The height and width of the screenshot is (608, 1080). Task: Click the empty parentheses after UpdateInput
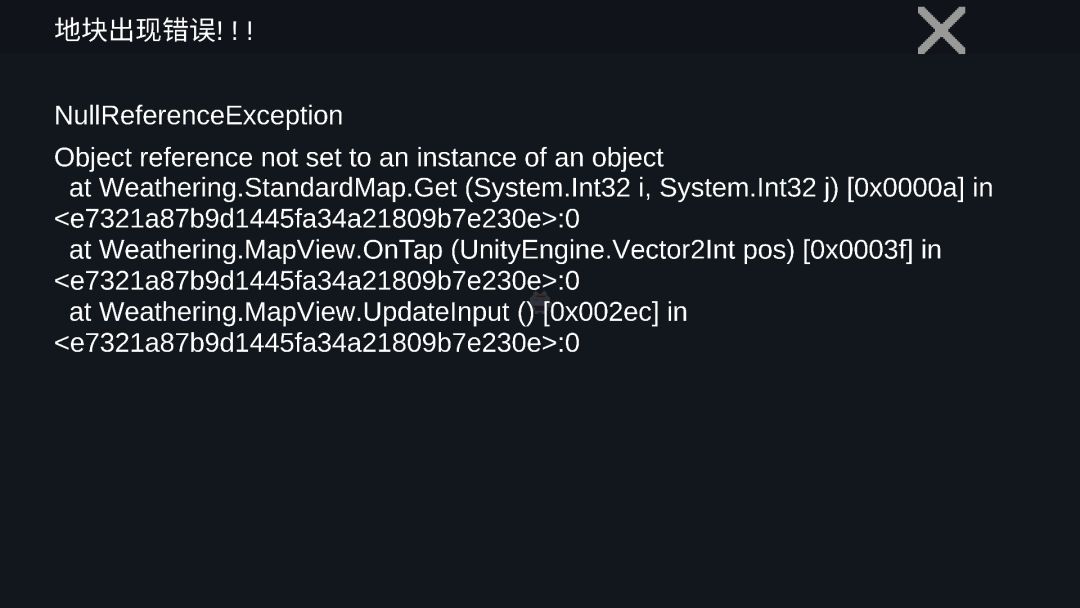[526, 312]
